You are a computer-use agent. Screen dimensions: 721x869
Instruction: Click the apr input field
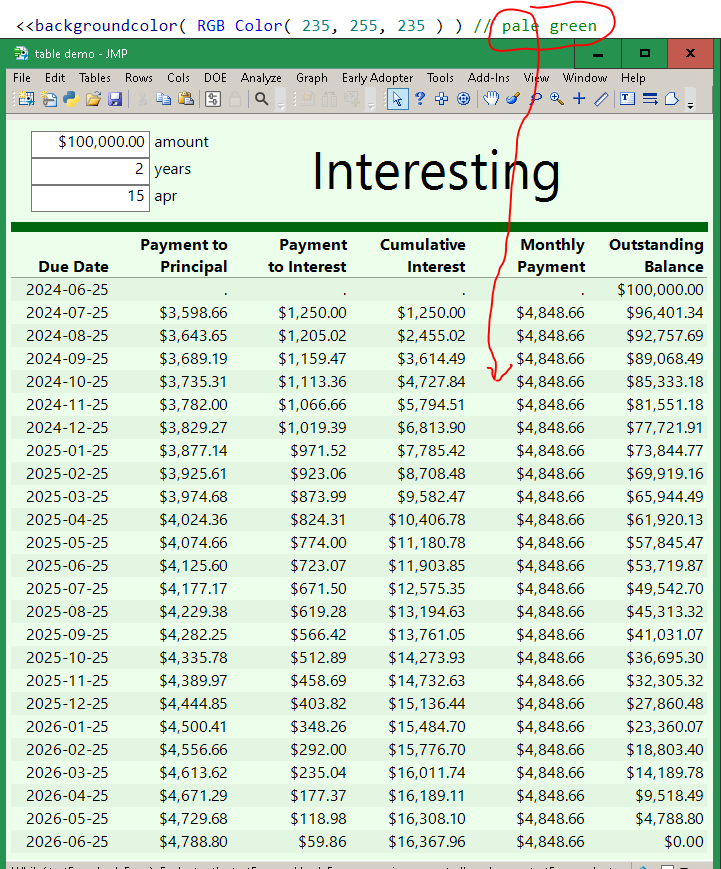coord(90,198)
